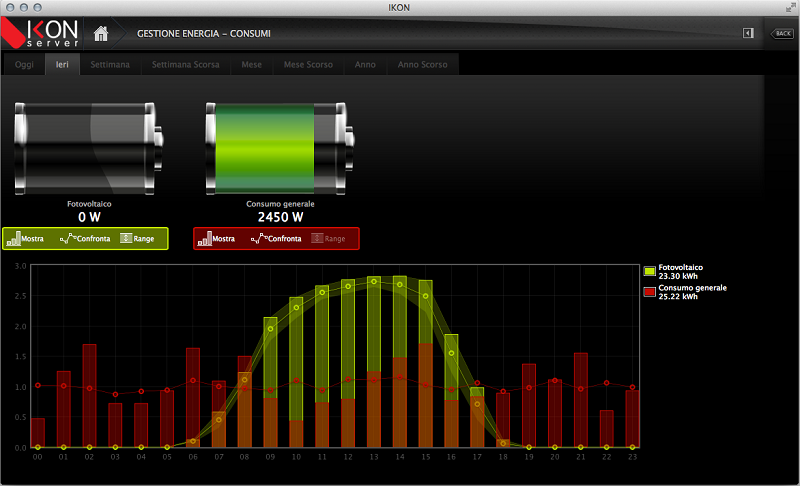Click the Consumo generale battery gauge

[280, 148]
